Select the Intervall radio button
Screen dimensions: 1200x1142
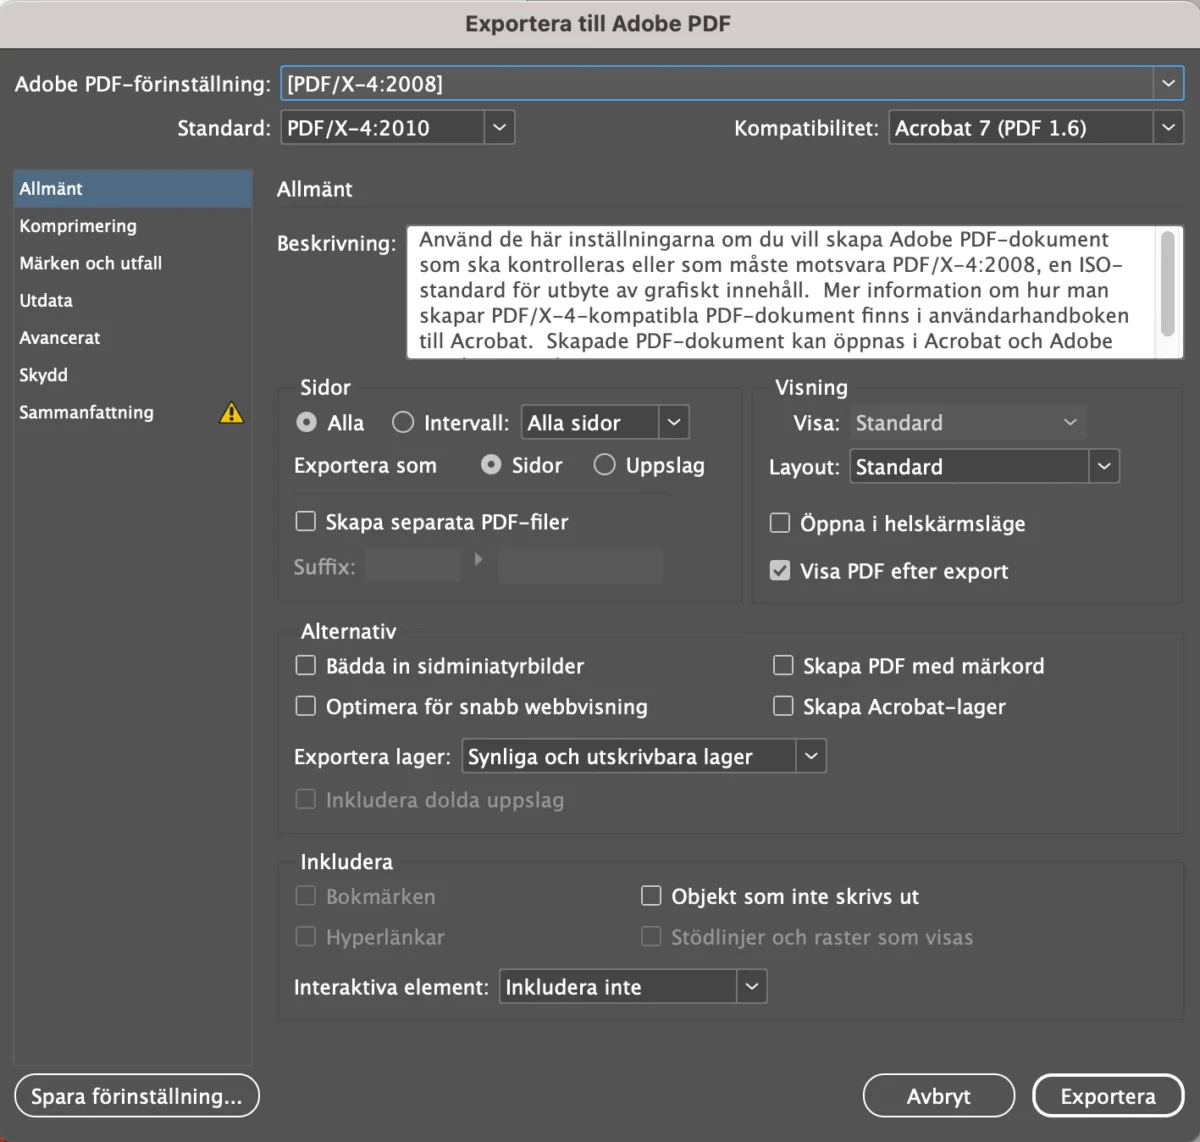[403, 422]
